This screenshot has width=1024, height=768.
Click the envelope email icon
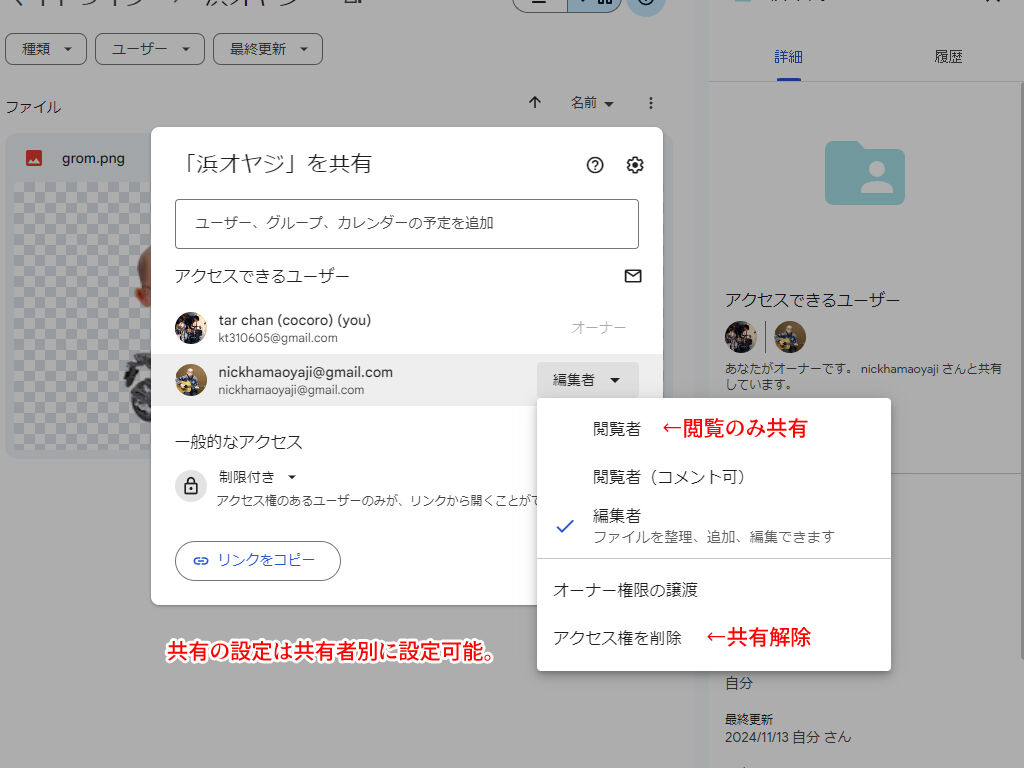633,276
